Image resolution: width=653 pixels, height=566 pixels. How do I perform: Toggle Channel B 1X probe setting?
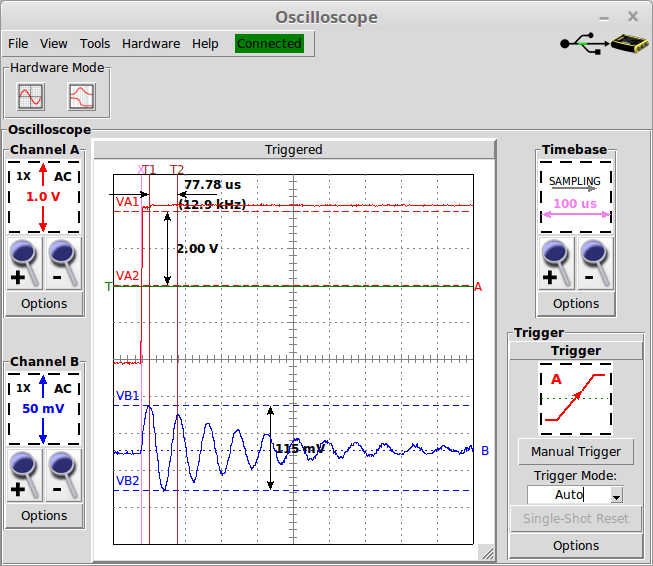tap(23, 388)
